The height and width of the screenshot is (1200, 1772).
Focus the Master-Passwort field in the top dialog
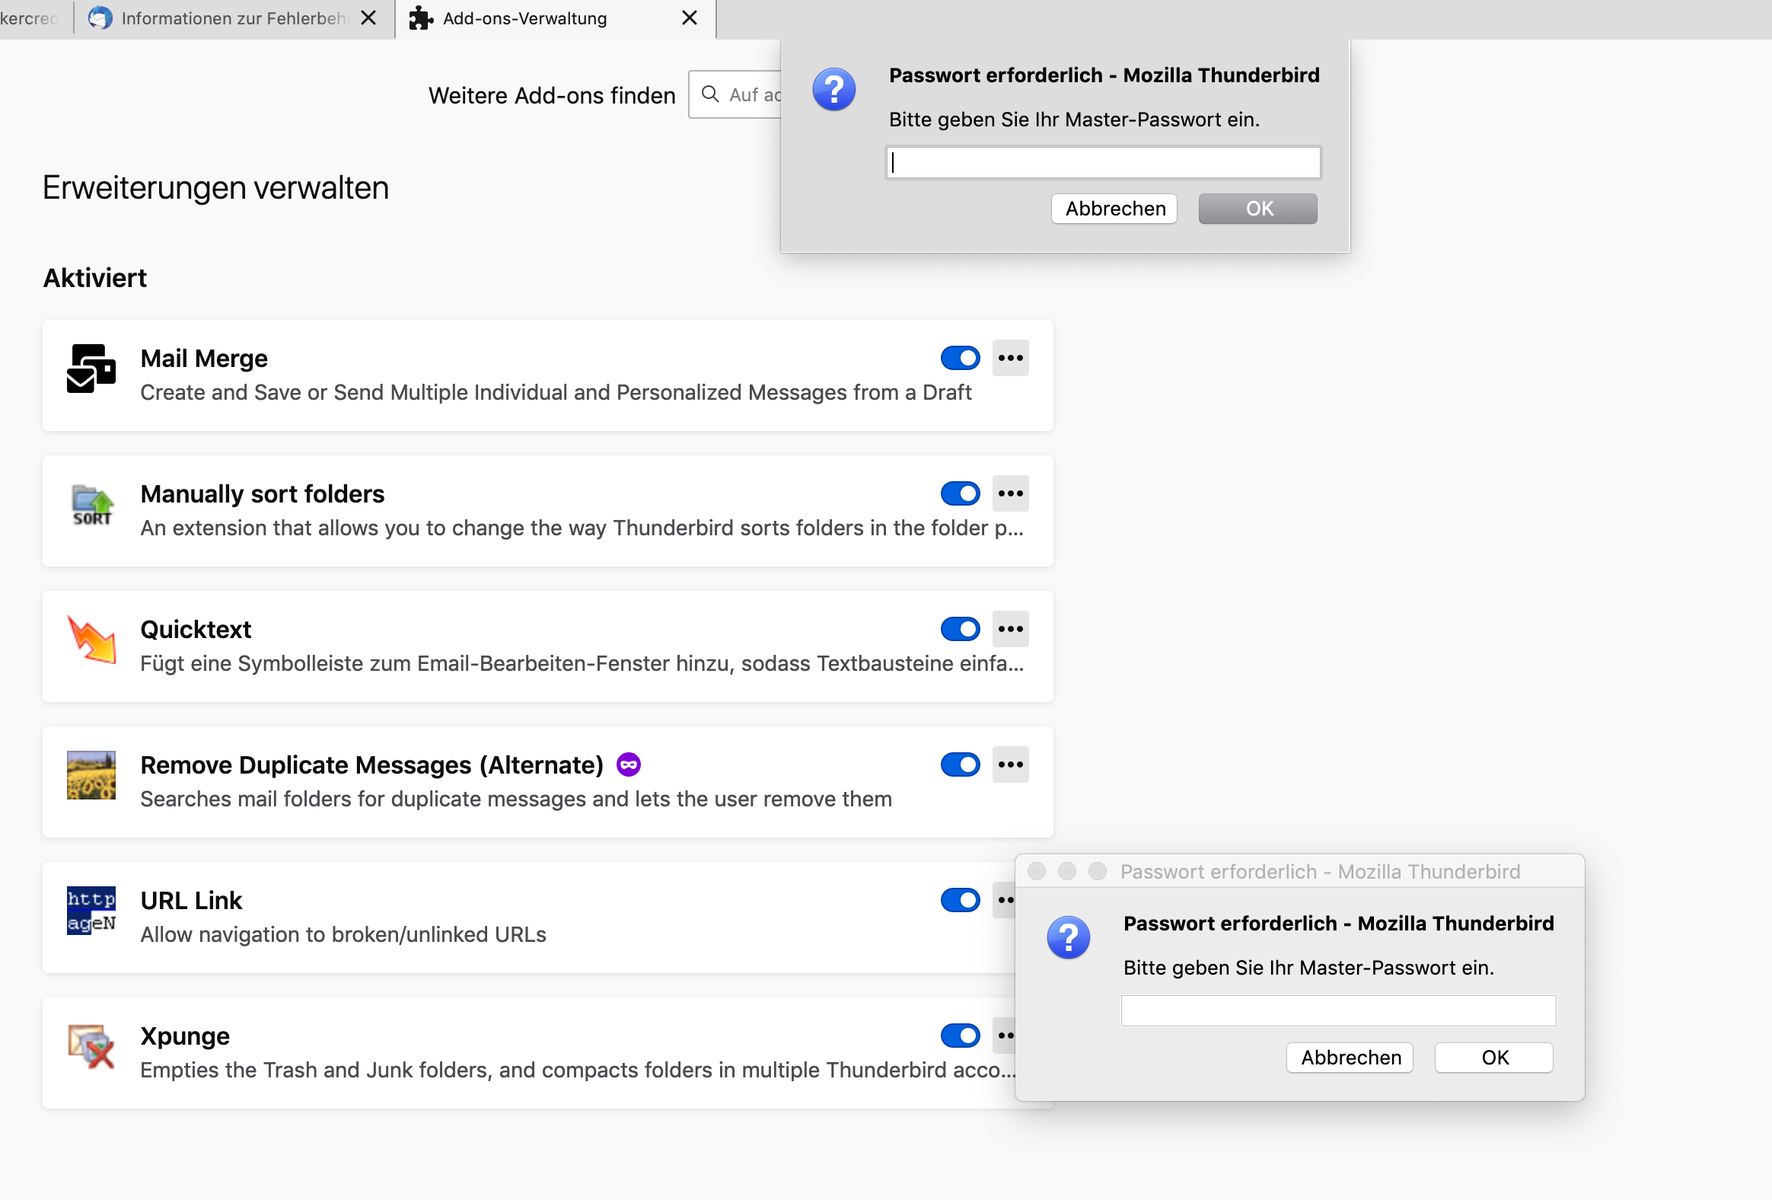1104,163
